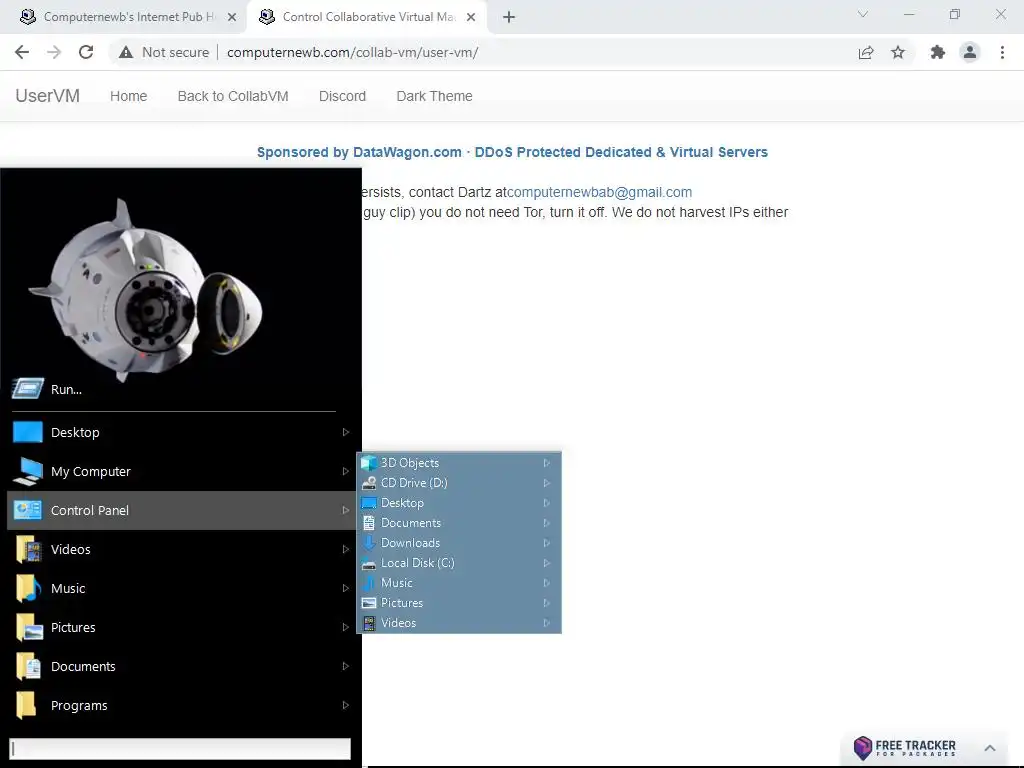The height and width of the screenshot is (768, 1024).
Task: Open Back to CollabVM link
Action: (x=233, y=96)
